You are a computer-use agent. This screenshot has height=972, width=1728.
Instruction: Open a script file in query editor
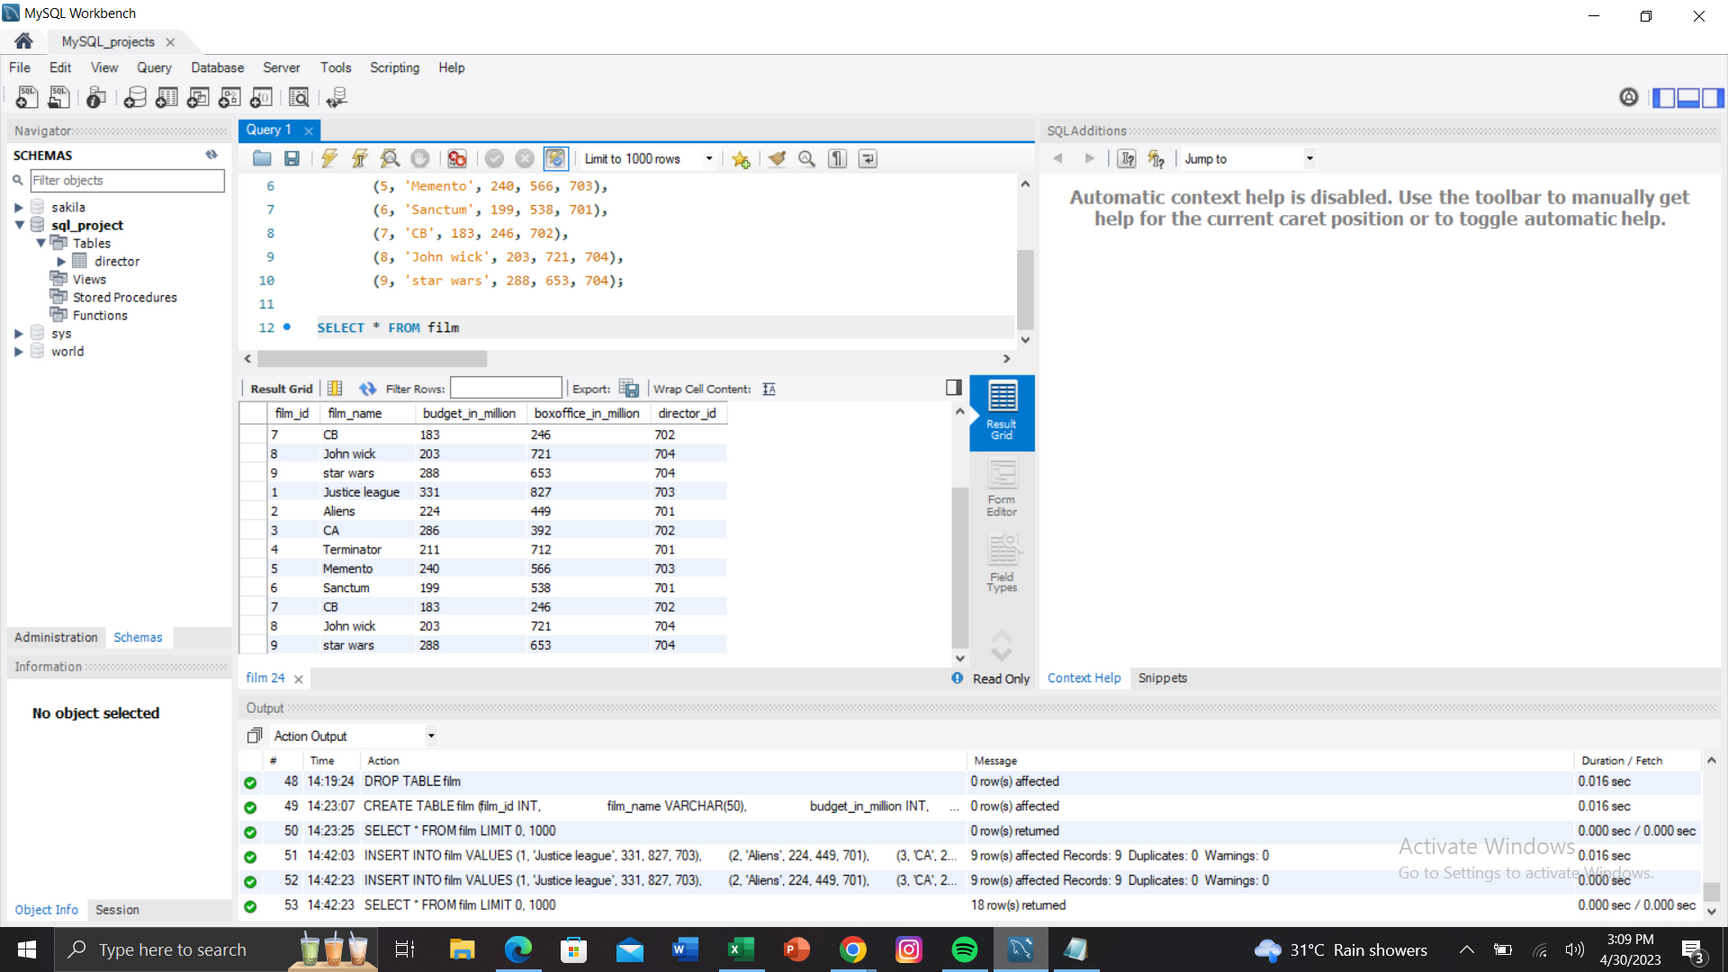point(262,159)
